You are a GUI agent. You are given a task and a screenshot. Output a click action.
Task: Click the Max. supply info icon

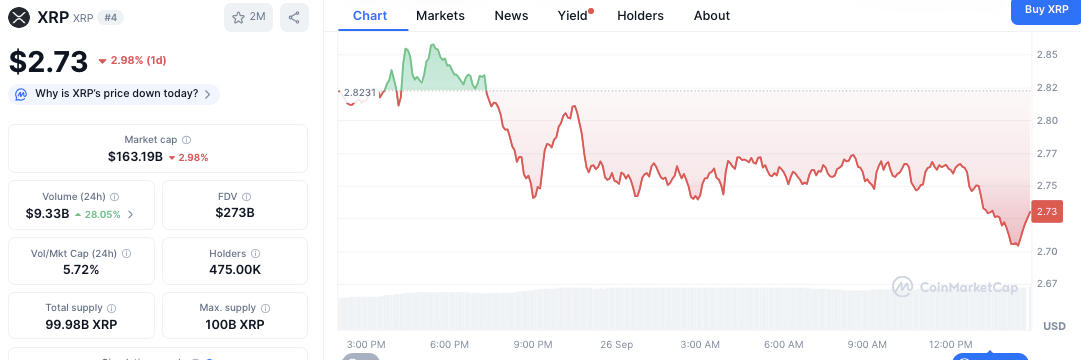point(265,308)
